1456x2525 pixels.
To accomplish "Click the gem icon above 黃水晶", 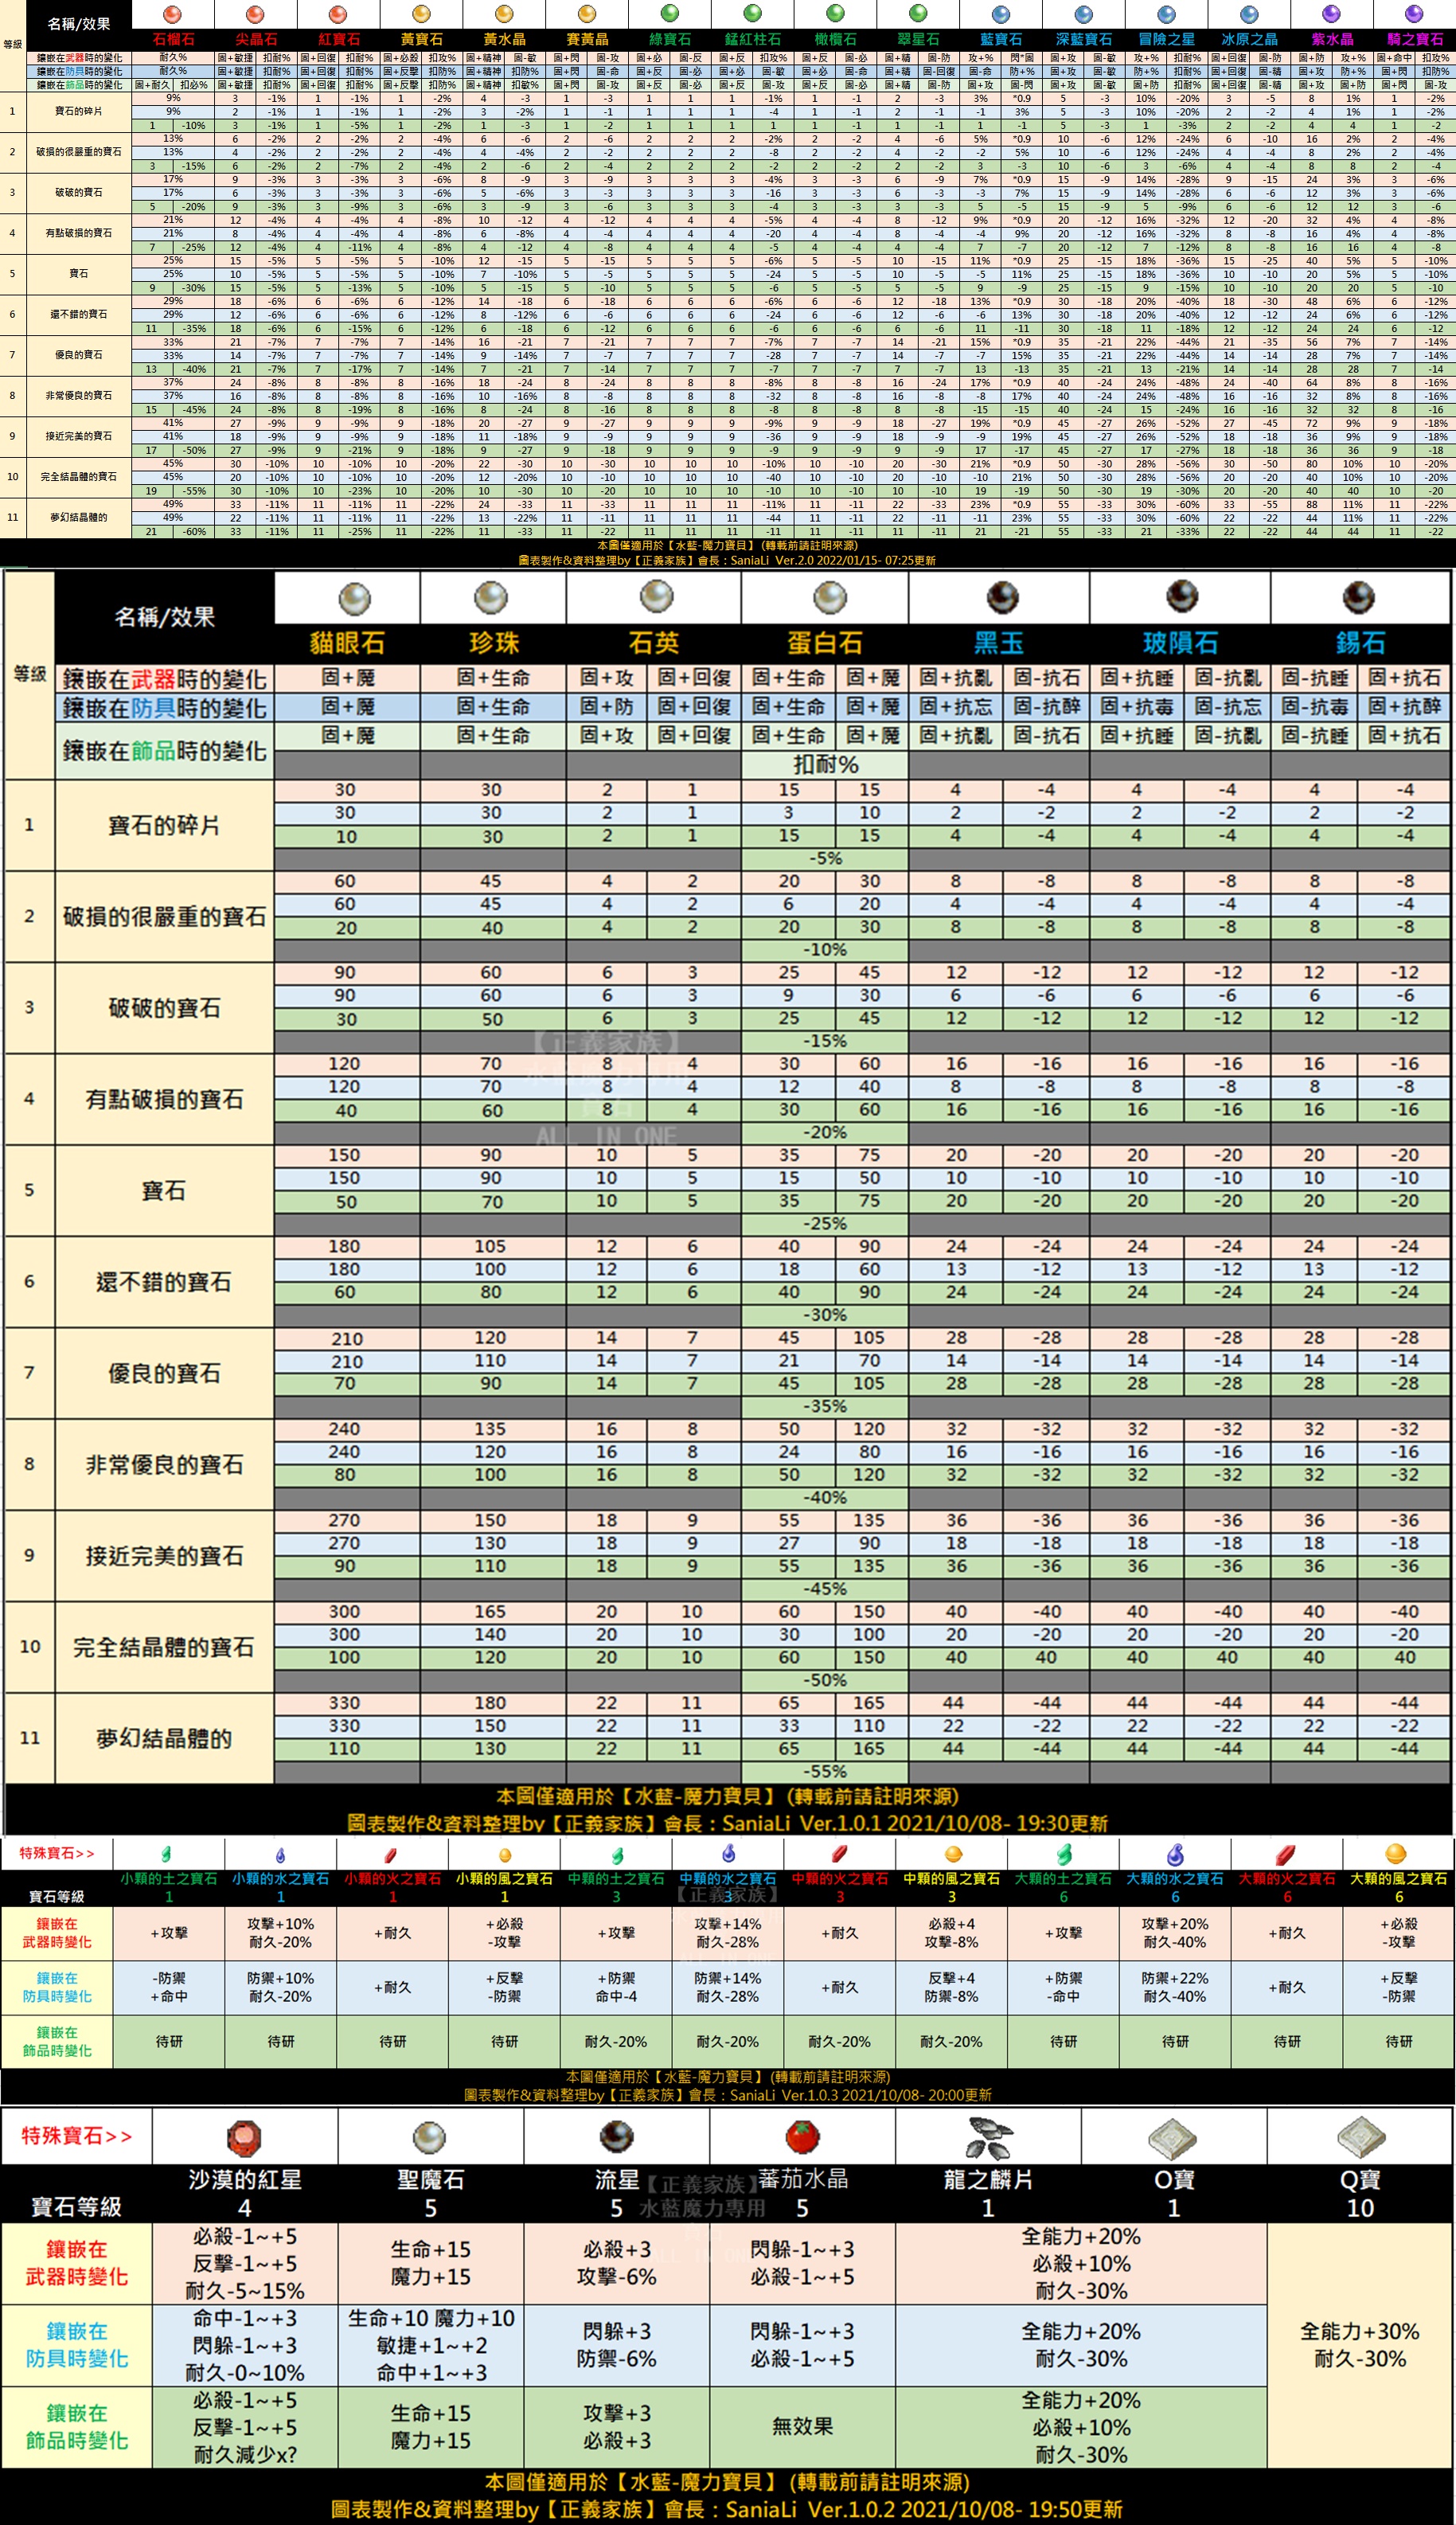I will (x=504, y=14).
